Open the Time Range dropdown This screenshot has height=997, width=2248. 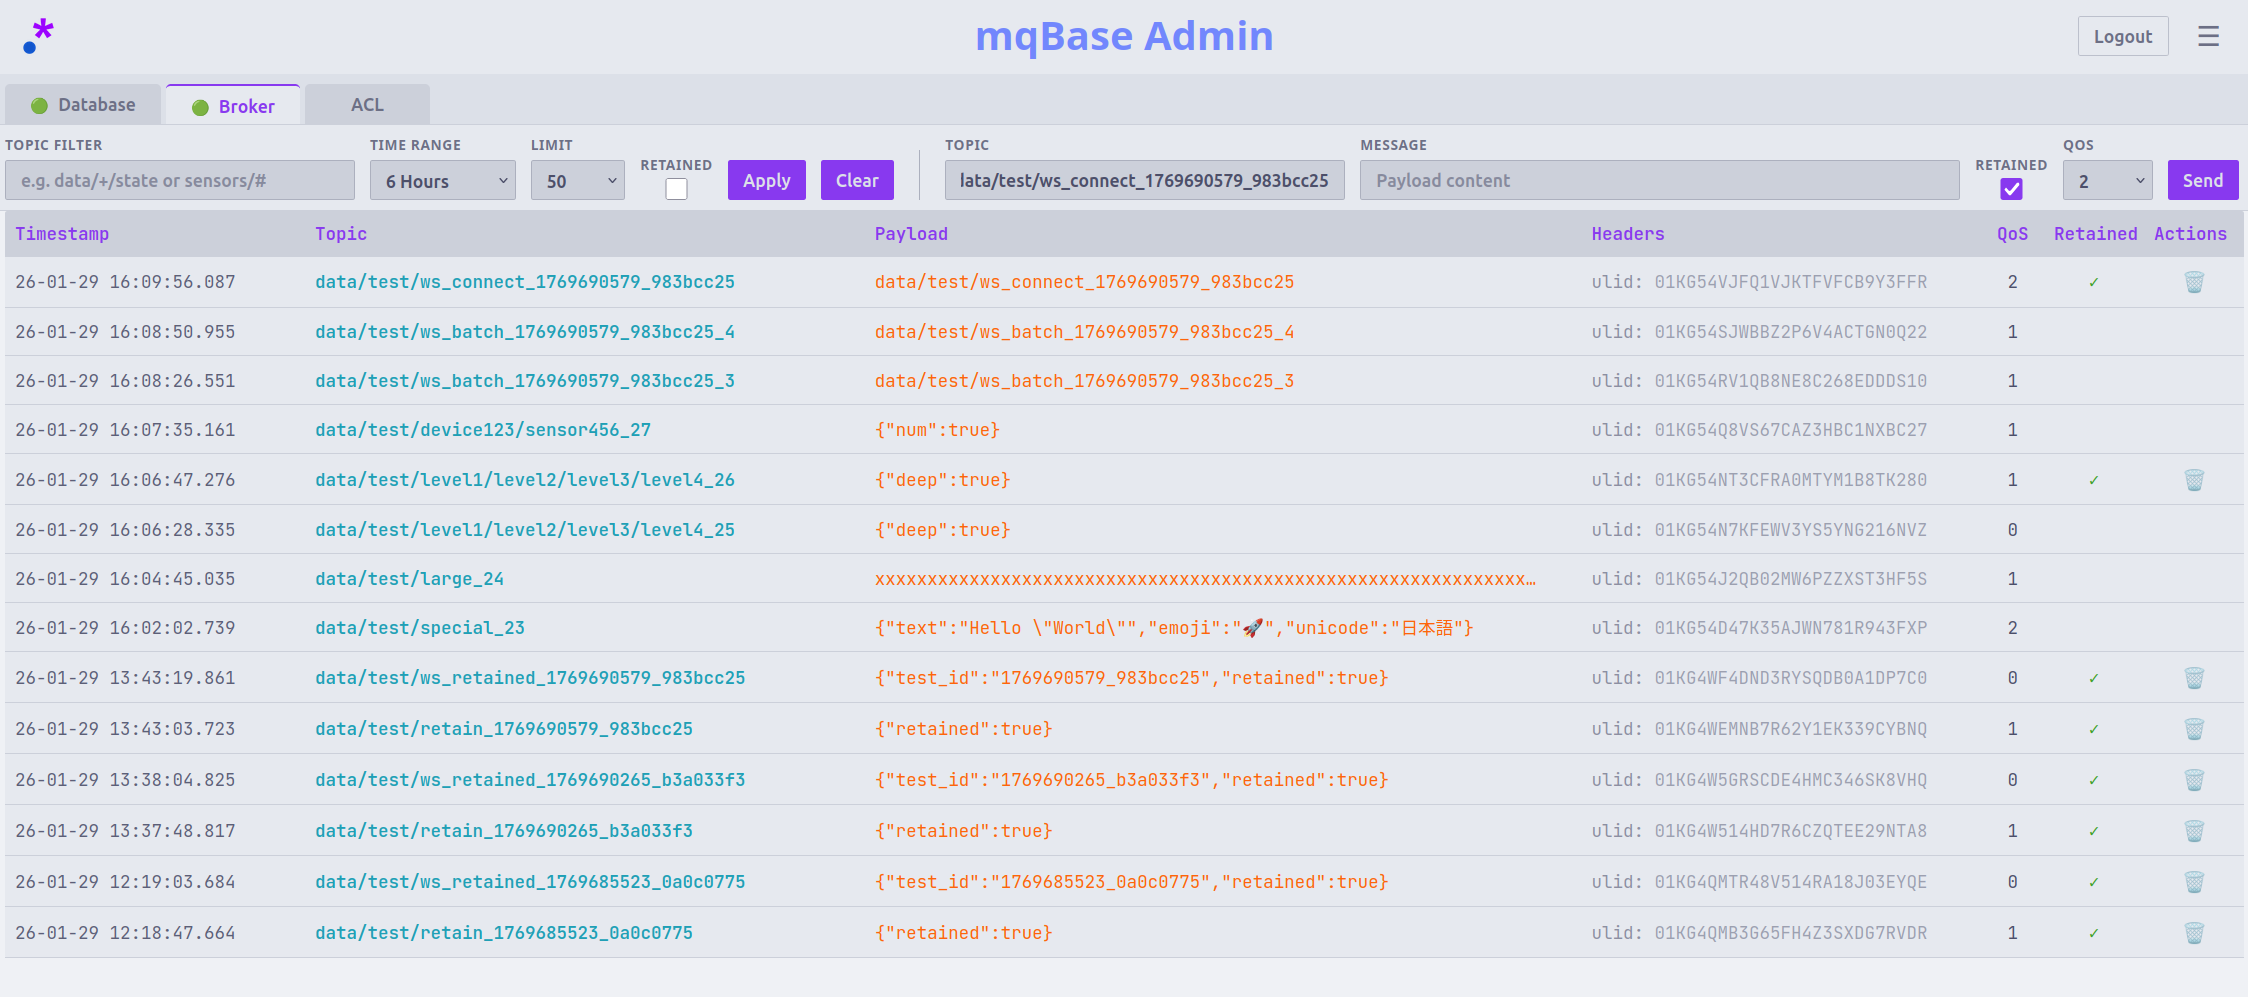(x=442, y=181)
